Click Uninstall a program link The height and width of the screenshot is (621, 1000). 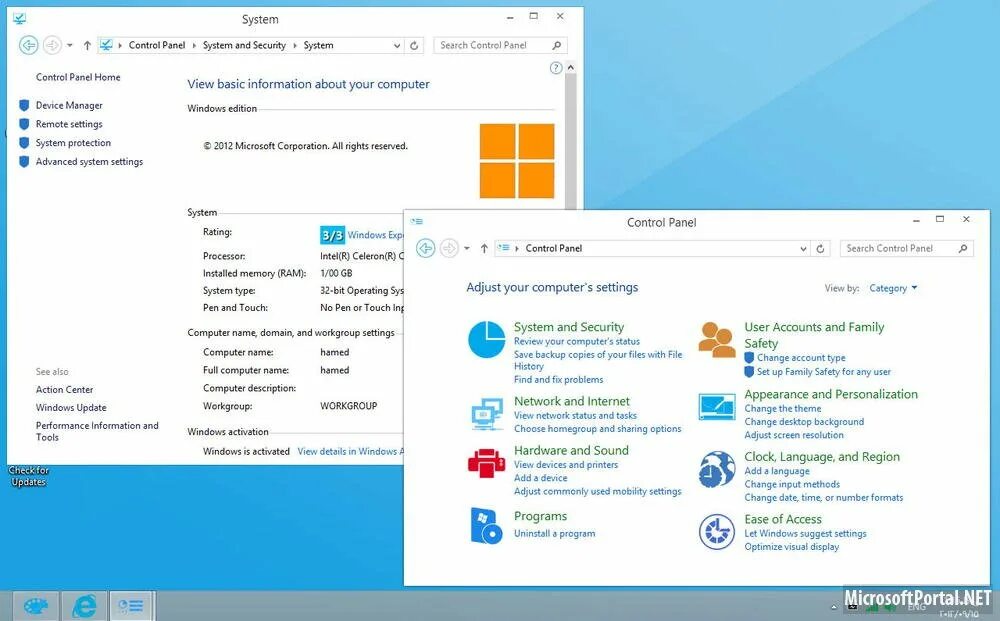point(555,534)
